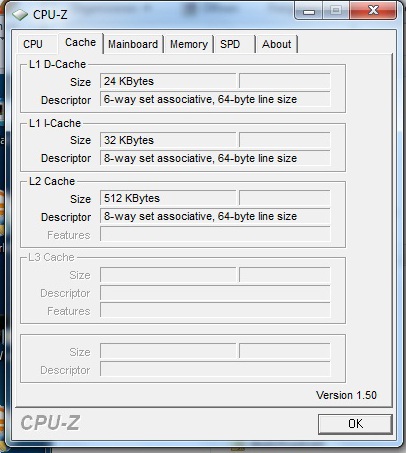Click the CPU-Z app icon in title bar

click(20, 15)
